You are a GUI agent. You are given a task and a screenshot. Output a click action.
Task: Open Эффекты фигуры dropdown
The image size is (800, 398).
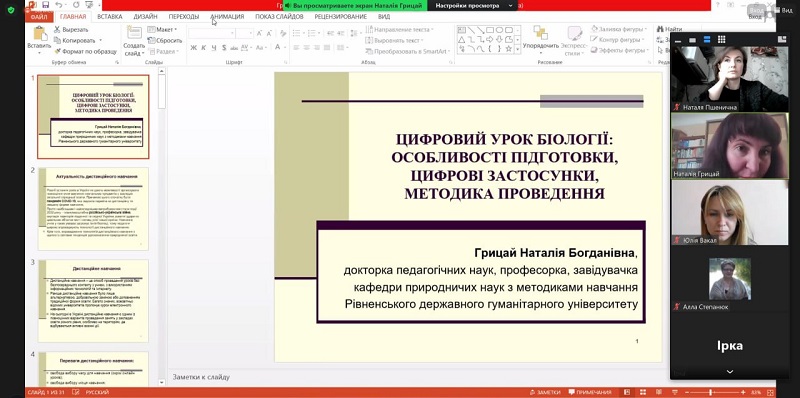(x=620, y=51)
